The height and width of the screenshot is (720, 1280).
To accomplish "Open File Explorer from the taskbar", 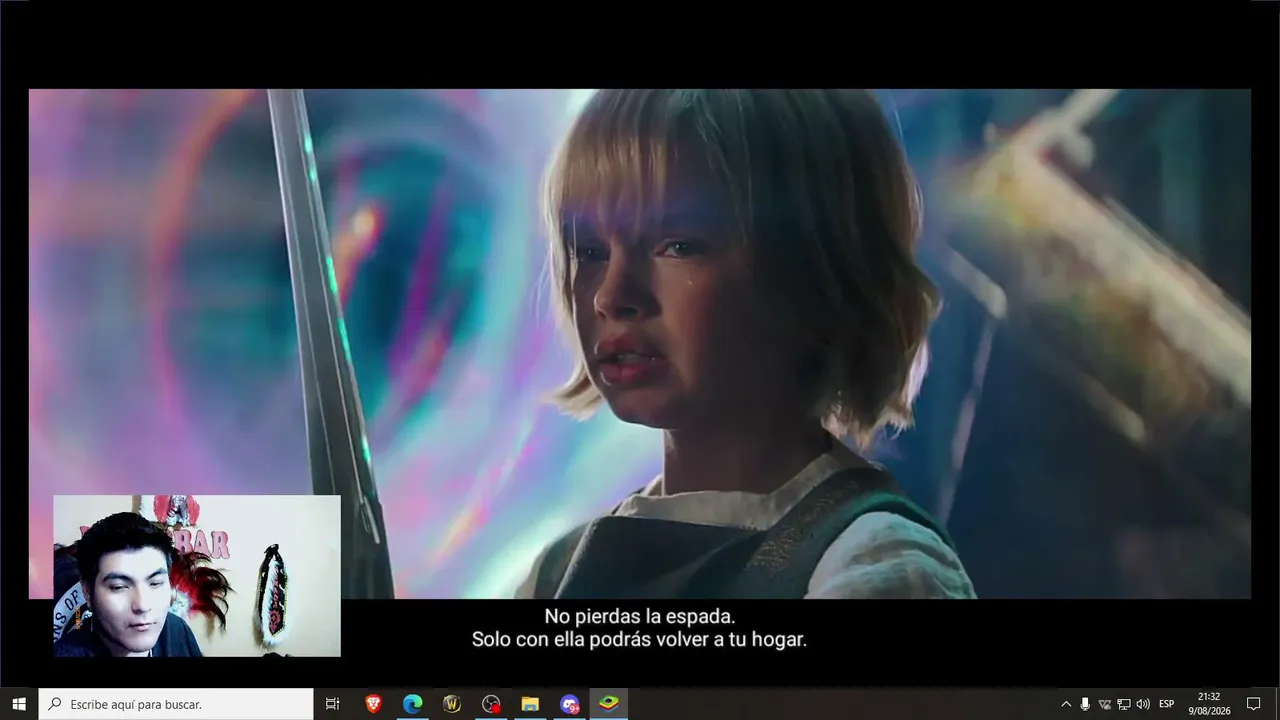I will (x=530, y=704).
